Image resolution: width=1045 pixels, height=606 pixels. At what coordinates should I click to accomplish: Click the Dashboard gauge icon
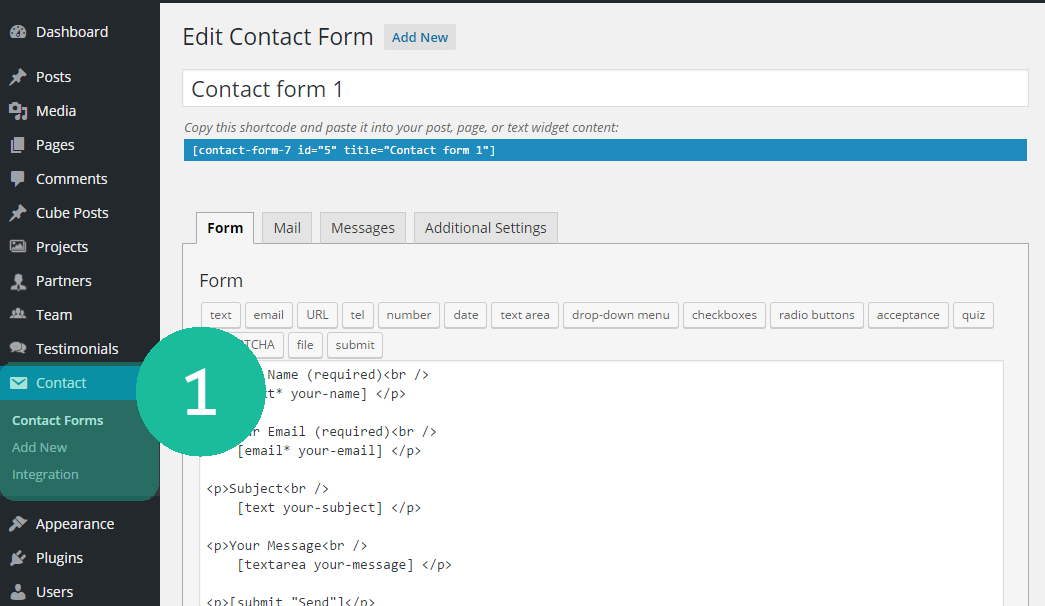coord(17,32)
